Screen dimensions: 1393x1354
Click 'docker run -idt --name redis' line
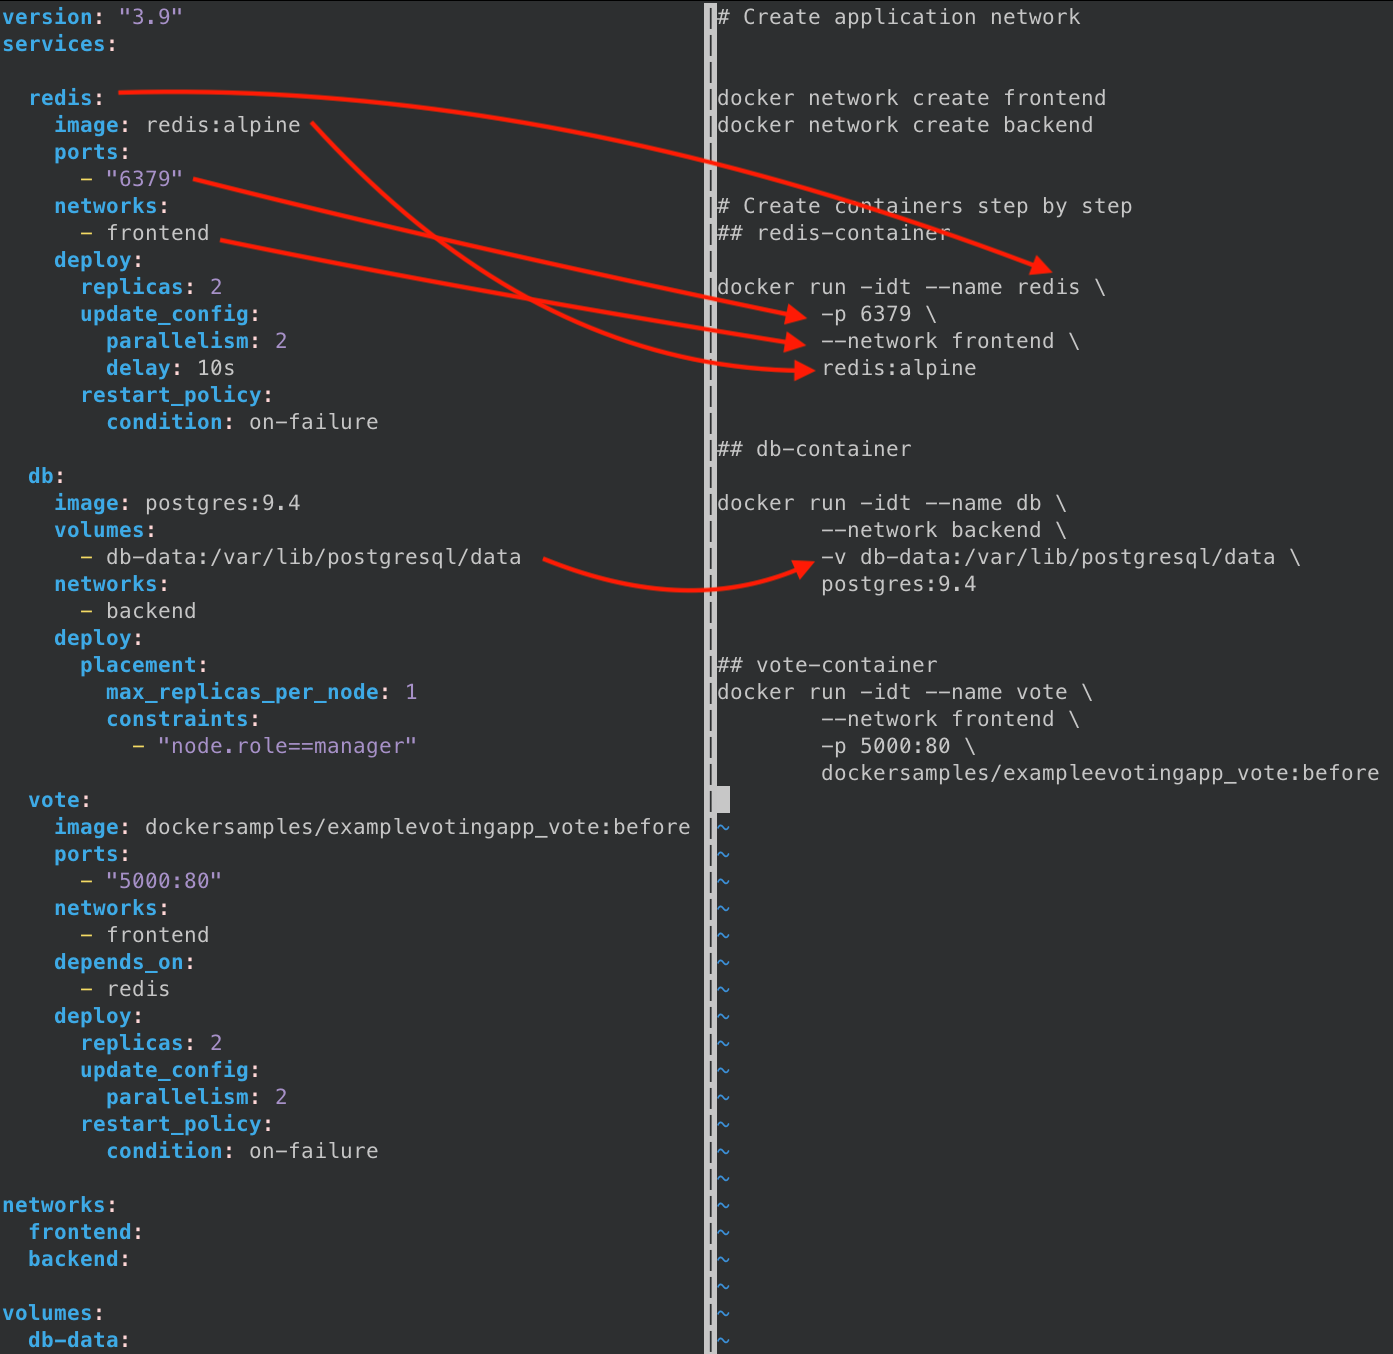[x=911, y=287]
